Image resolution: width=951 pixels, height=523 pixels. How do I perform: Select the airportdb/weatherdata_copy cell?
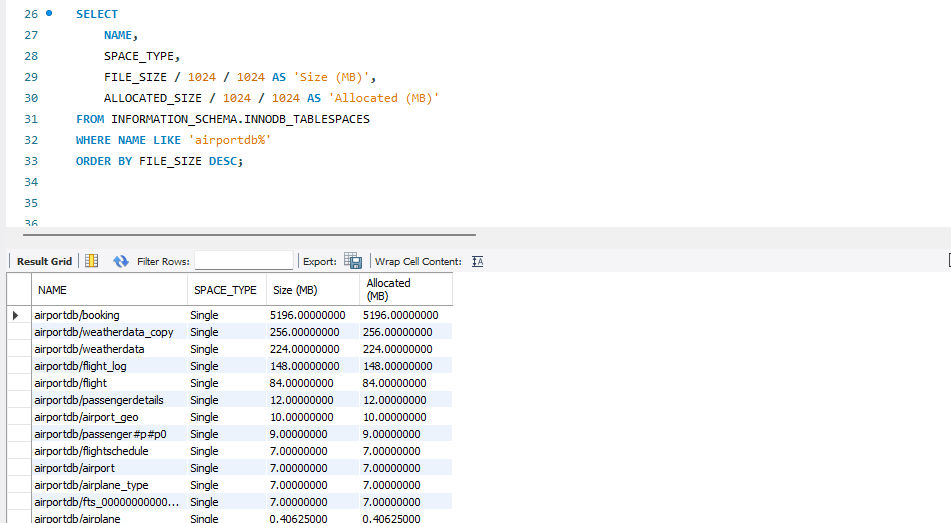(103, 332)
